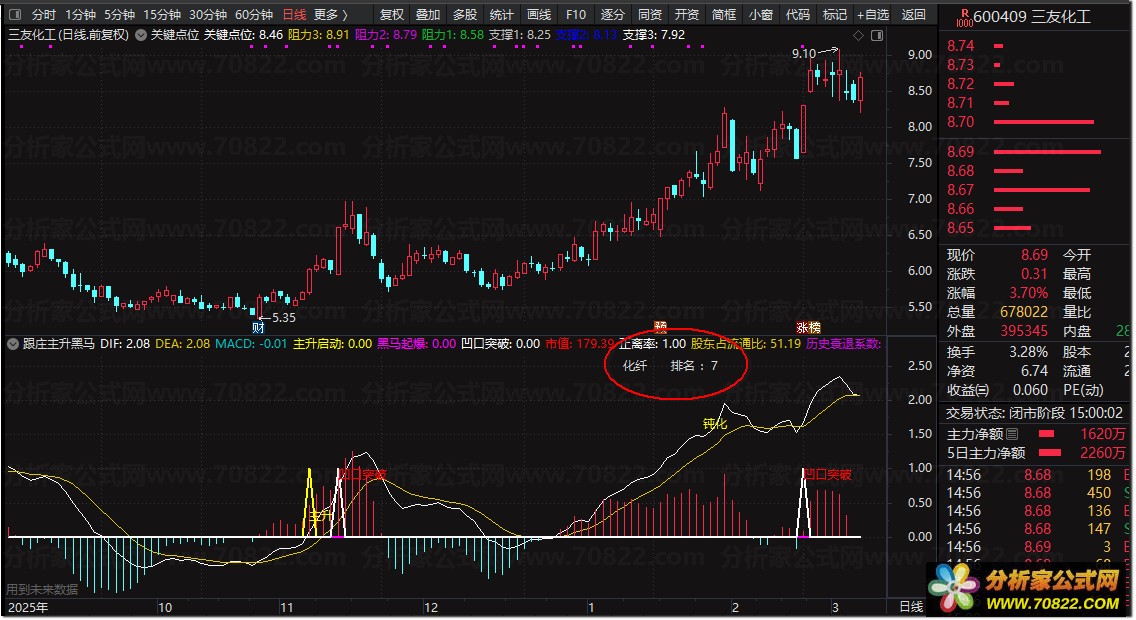
Task: Add stock via +自选 button
Action: click(x=873, y=14)
